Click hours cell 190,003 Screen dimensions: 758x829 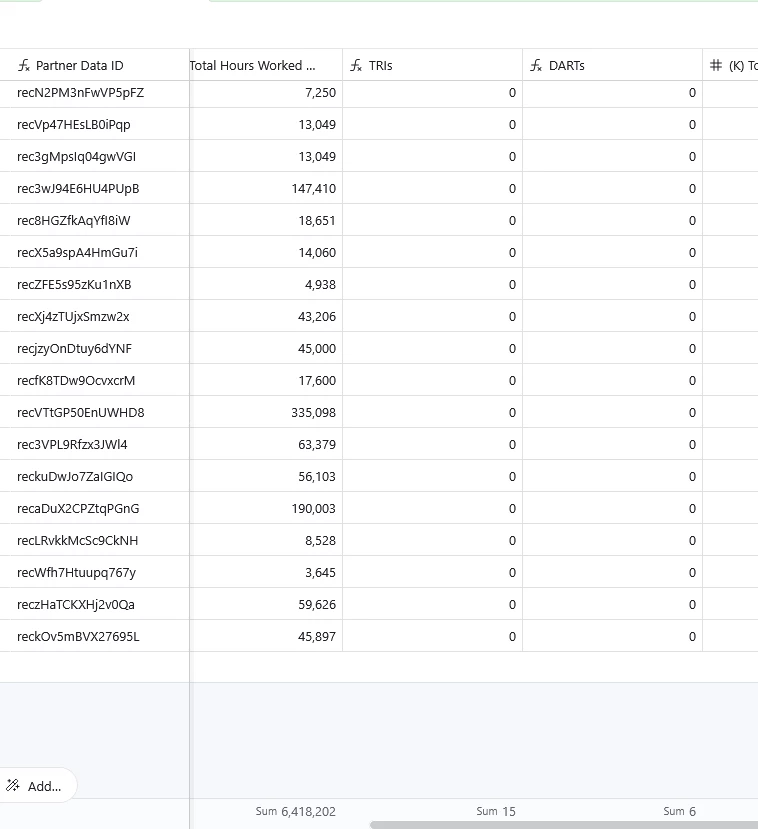coord(266,509)
